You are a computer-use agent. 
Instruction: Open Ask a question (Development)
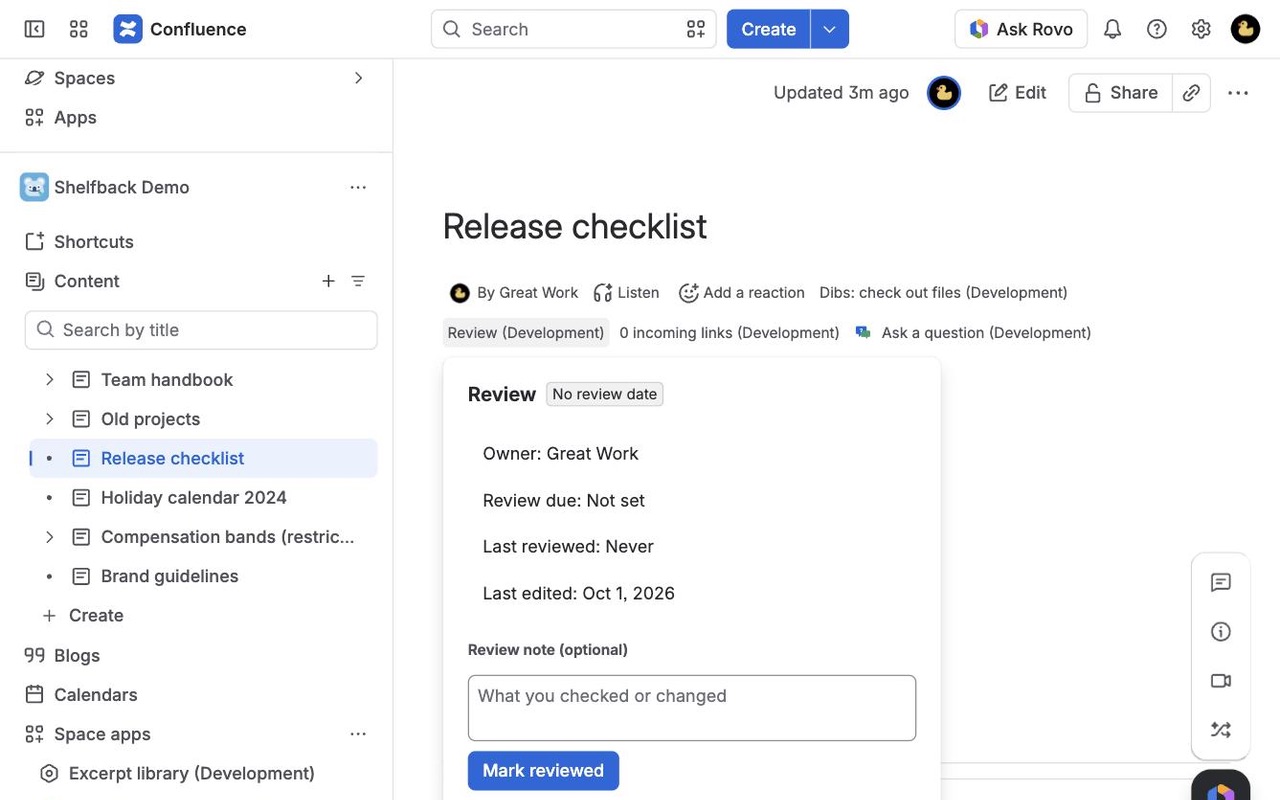pyautogui.click(x=986, y=333)
